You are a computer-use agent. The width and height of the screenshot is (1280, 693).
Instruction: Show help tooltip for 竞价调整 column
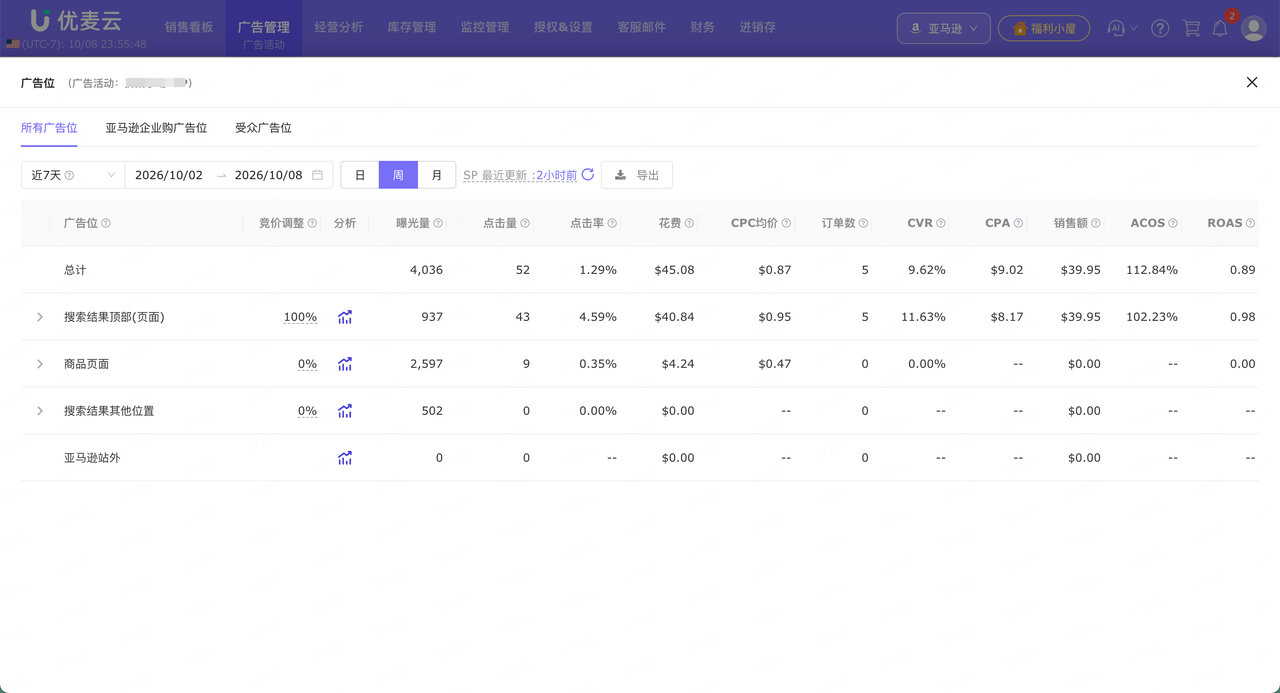[312, 223]
